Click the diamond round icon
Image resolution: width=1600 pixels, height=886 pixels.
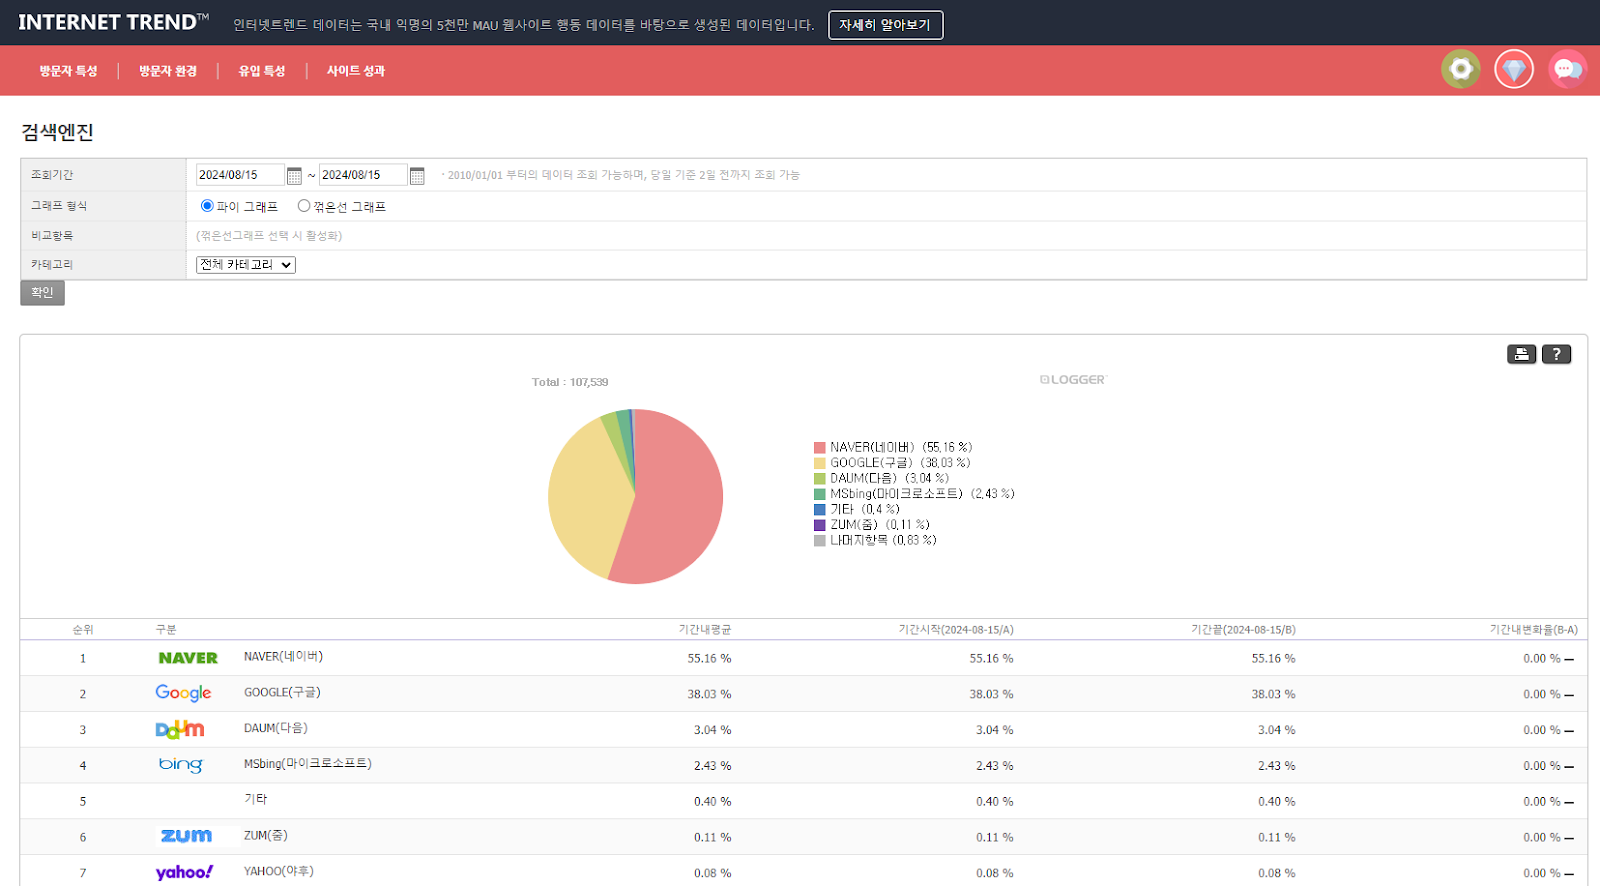click(x=1514, y=69)
